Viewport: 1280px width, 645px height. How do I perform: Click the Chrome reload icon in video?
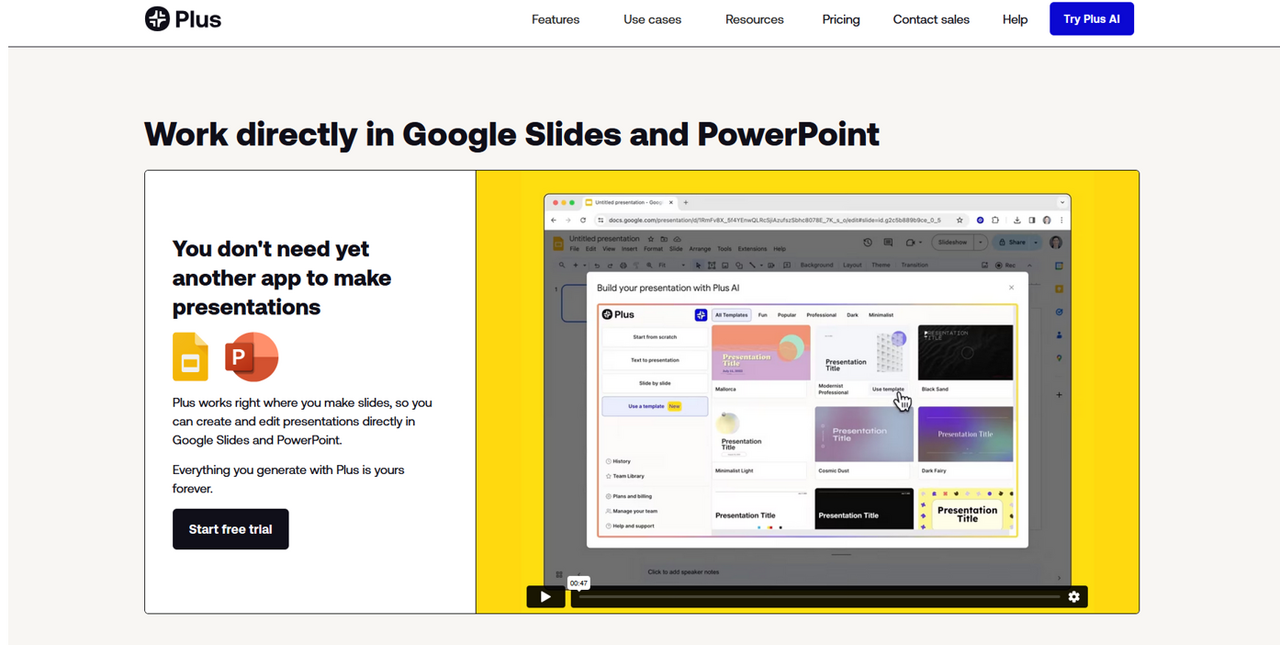point(583,220)
